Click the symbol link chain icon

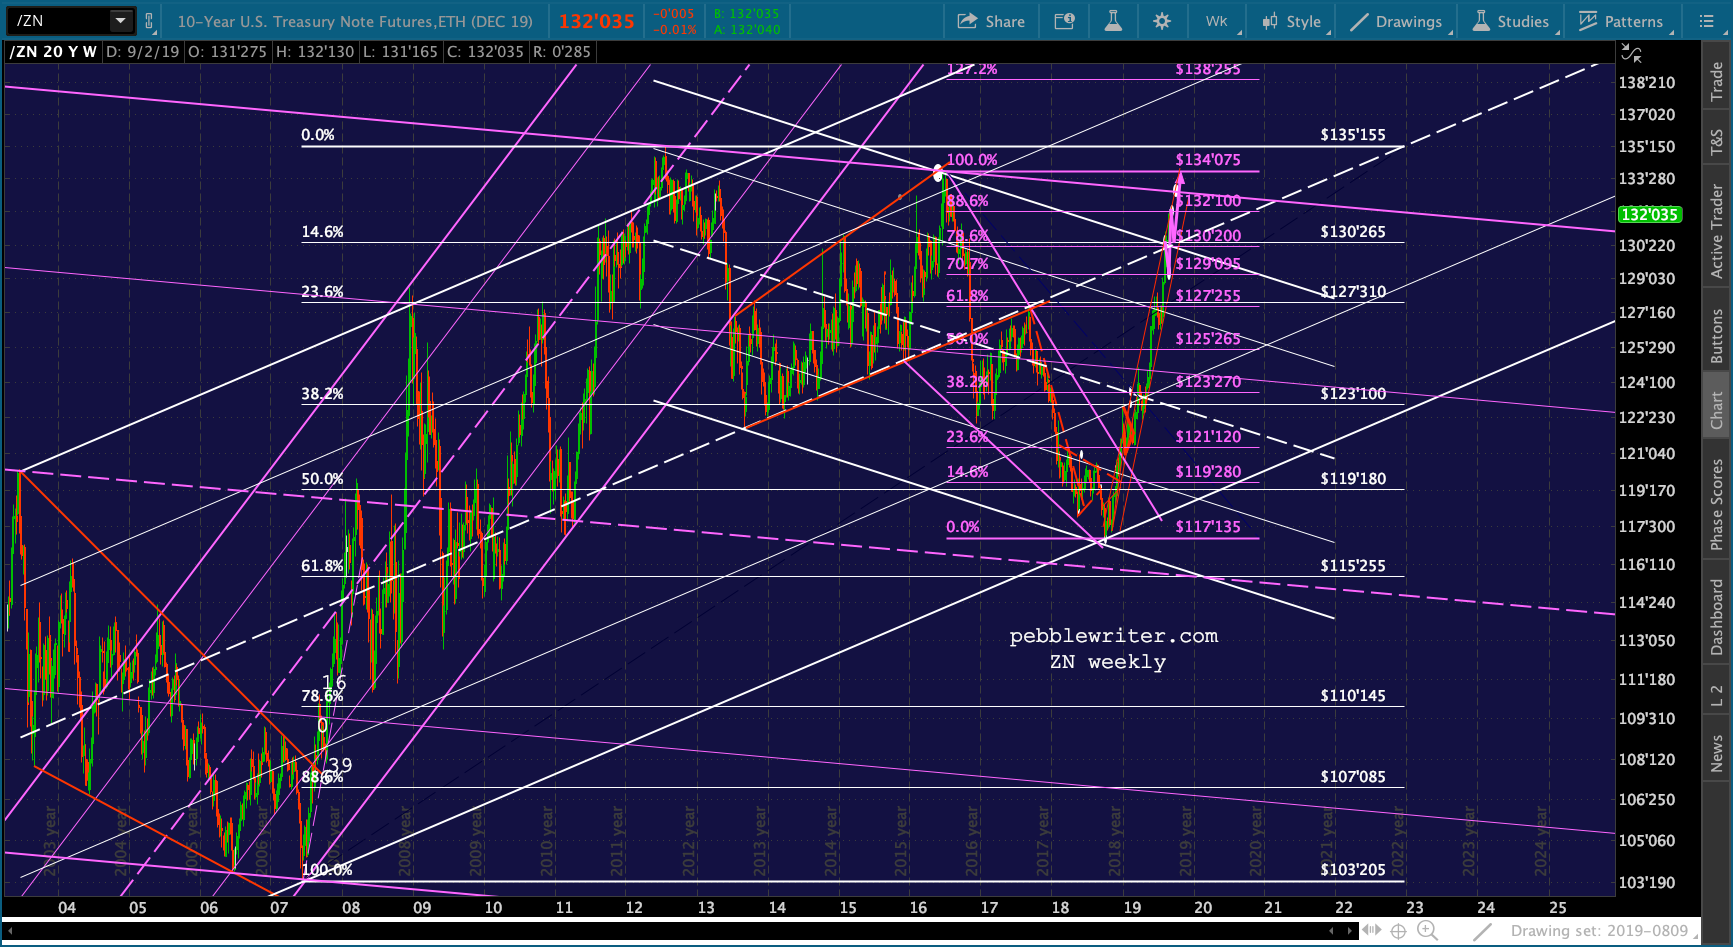149,20
